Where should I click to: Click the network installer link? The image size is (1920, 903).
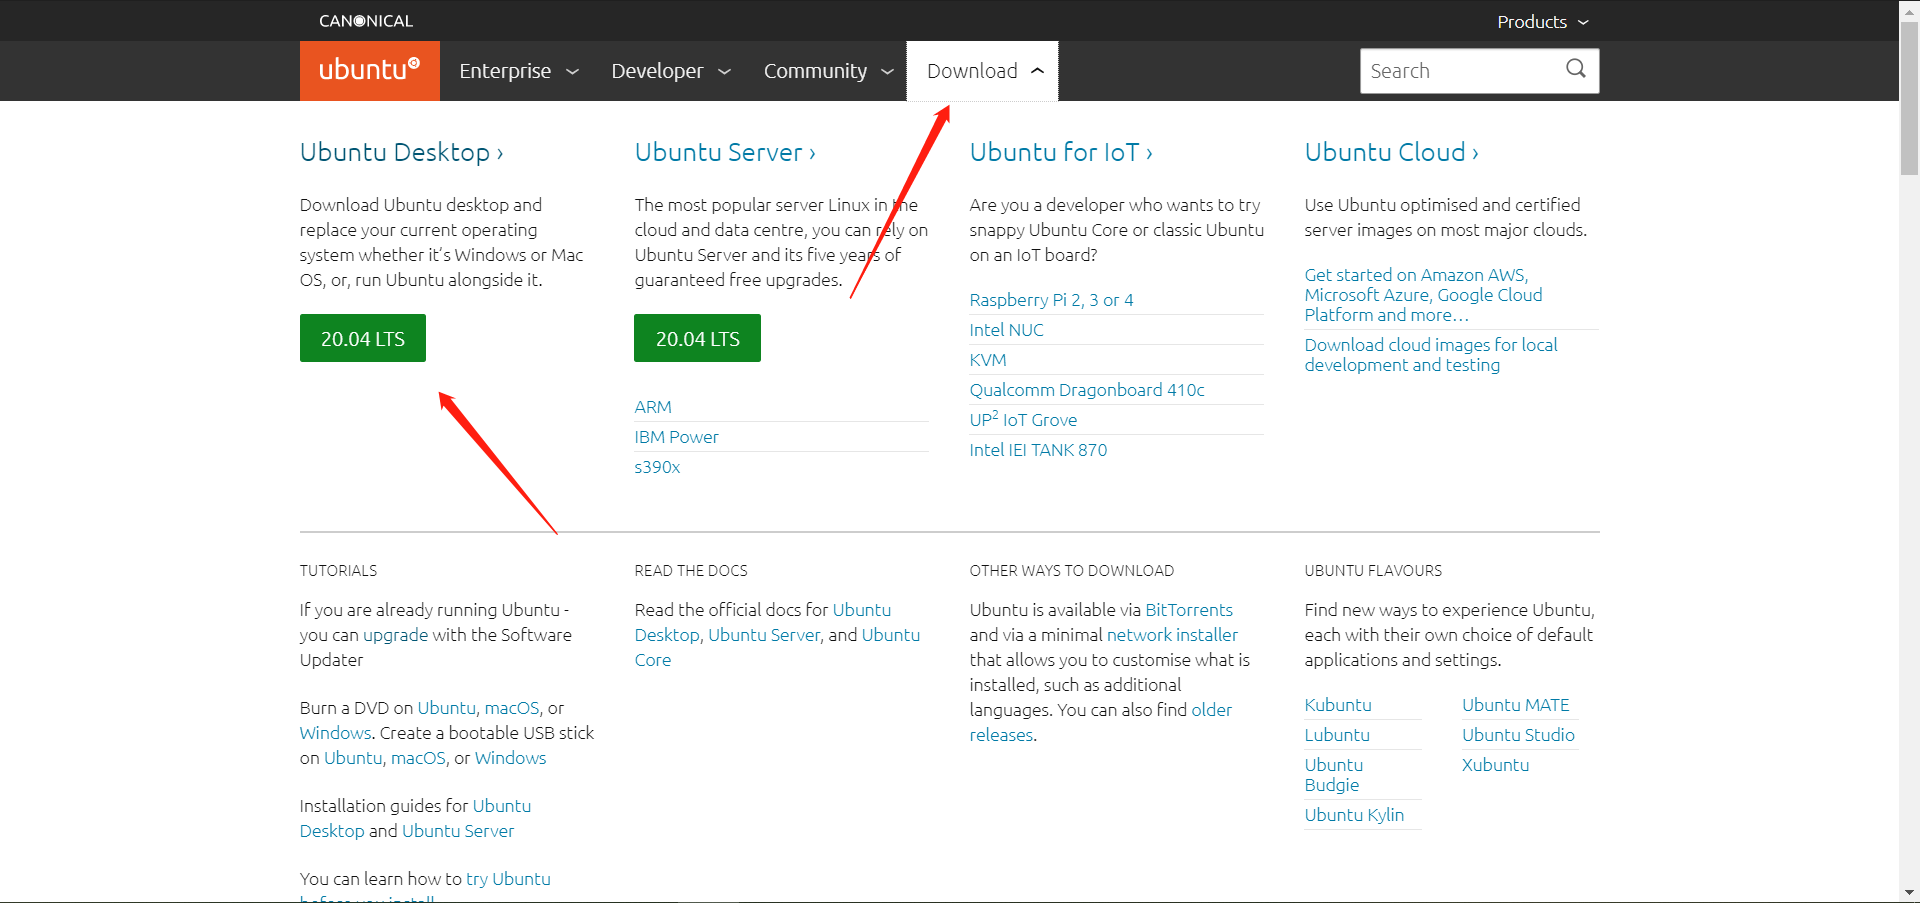pos(1172,635)
